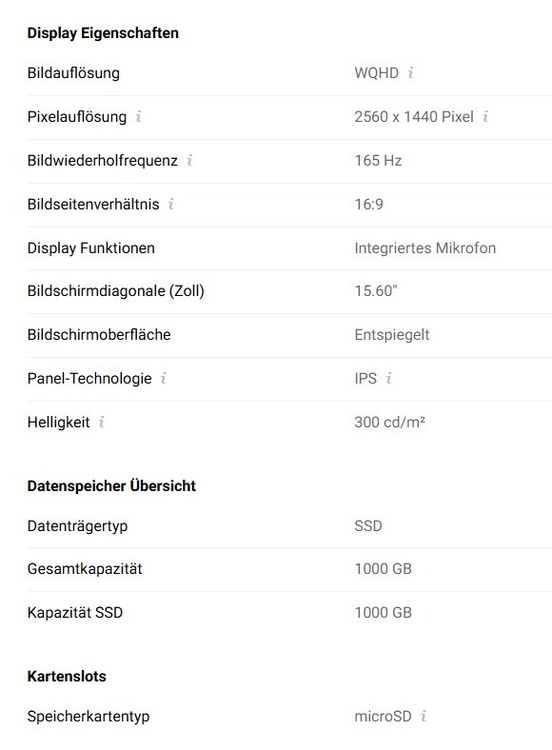Viewport: 552px width, 750px height.
Task: Open info icon next to WQHD value
Action: [410, 73]
